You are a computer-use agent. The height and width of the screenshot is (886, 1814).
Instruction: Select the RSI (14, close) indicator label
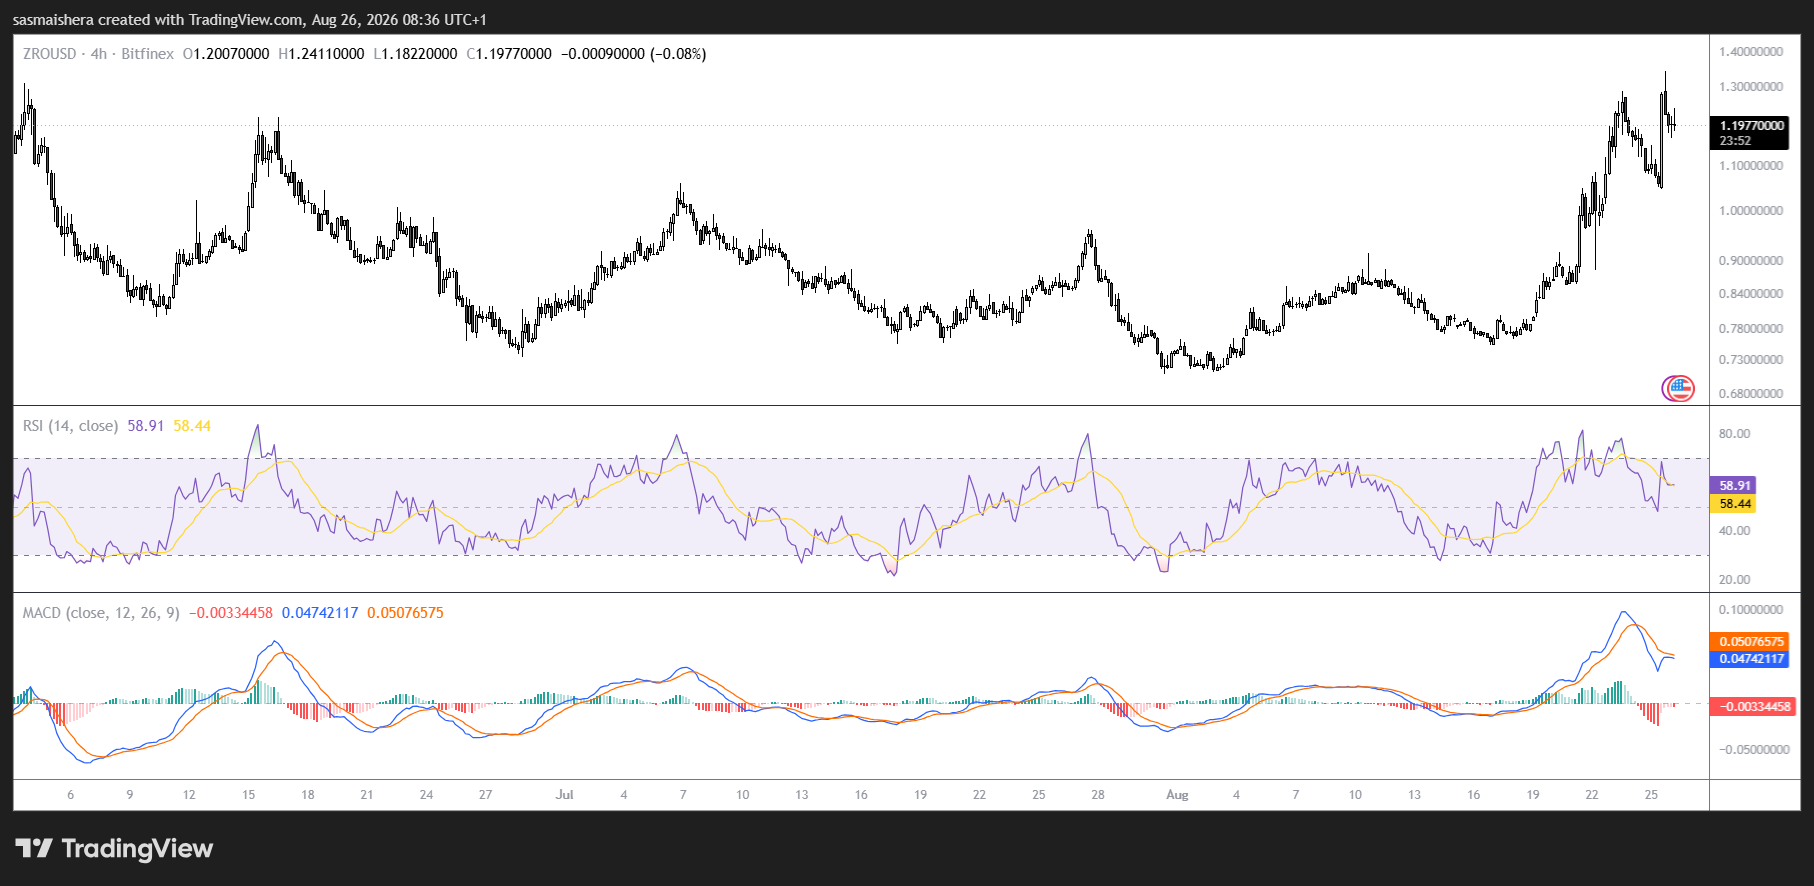[70, 426]
